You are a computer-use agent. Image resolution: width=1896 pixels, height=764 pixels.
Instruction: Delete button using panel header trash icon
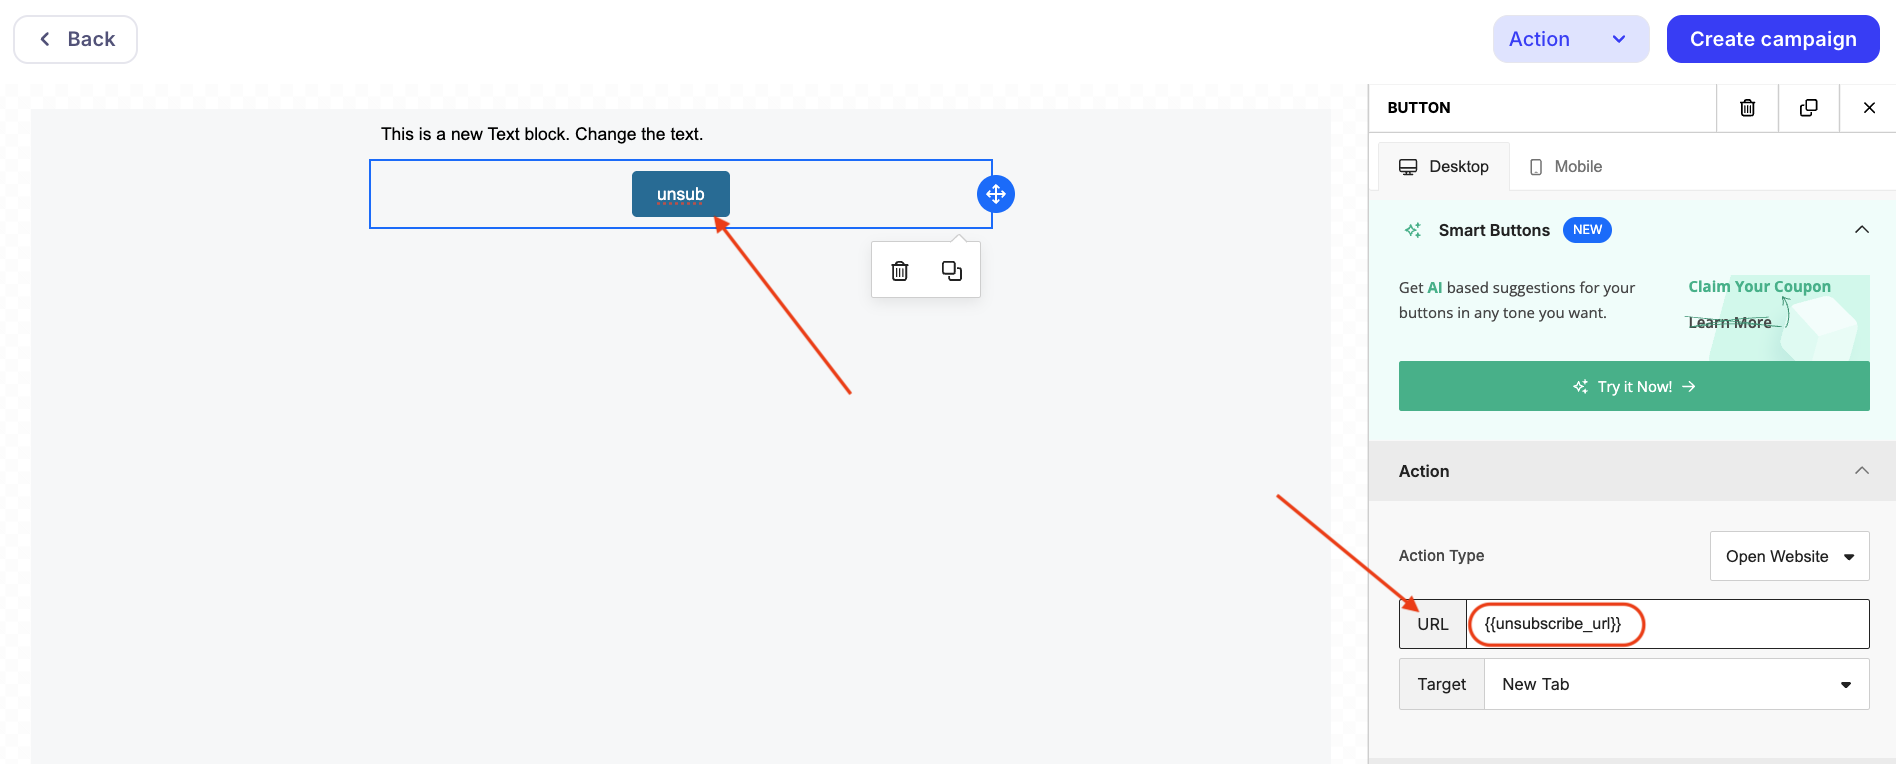(x=1747, y=108)
